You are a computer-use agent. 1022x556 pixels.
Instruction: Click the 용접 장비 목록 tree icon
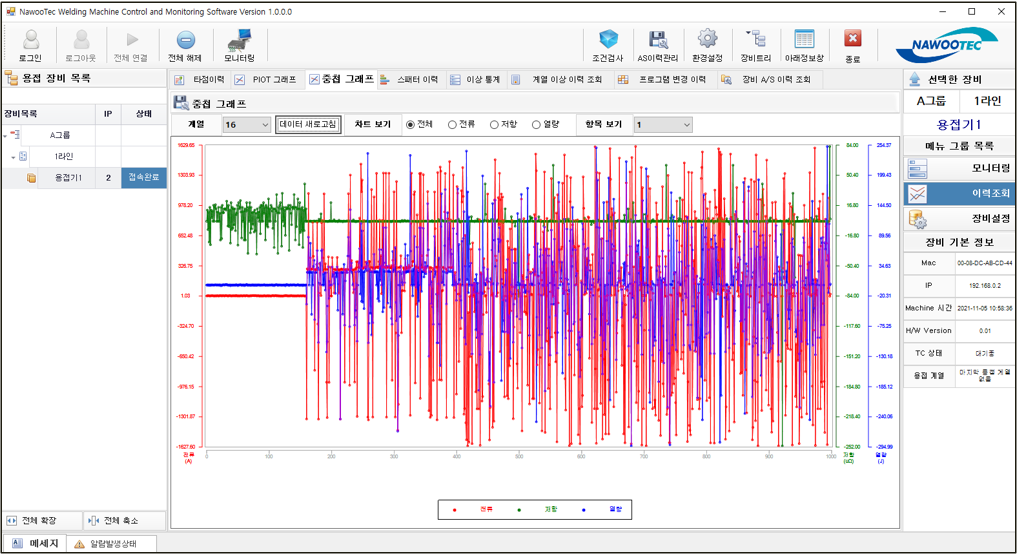tap(11, 79)
